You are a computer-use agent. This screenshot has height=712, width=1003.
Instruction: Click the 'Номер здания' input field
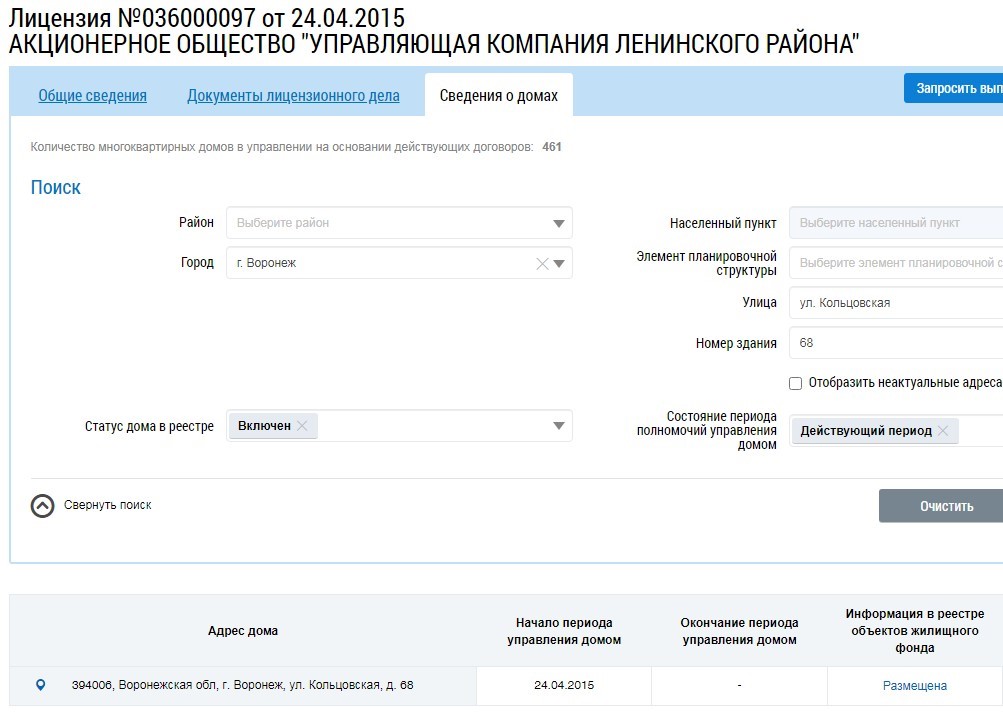click(895, 343)
